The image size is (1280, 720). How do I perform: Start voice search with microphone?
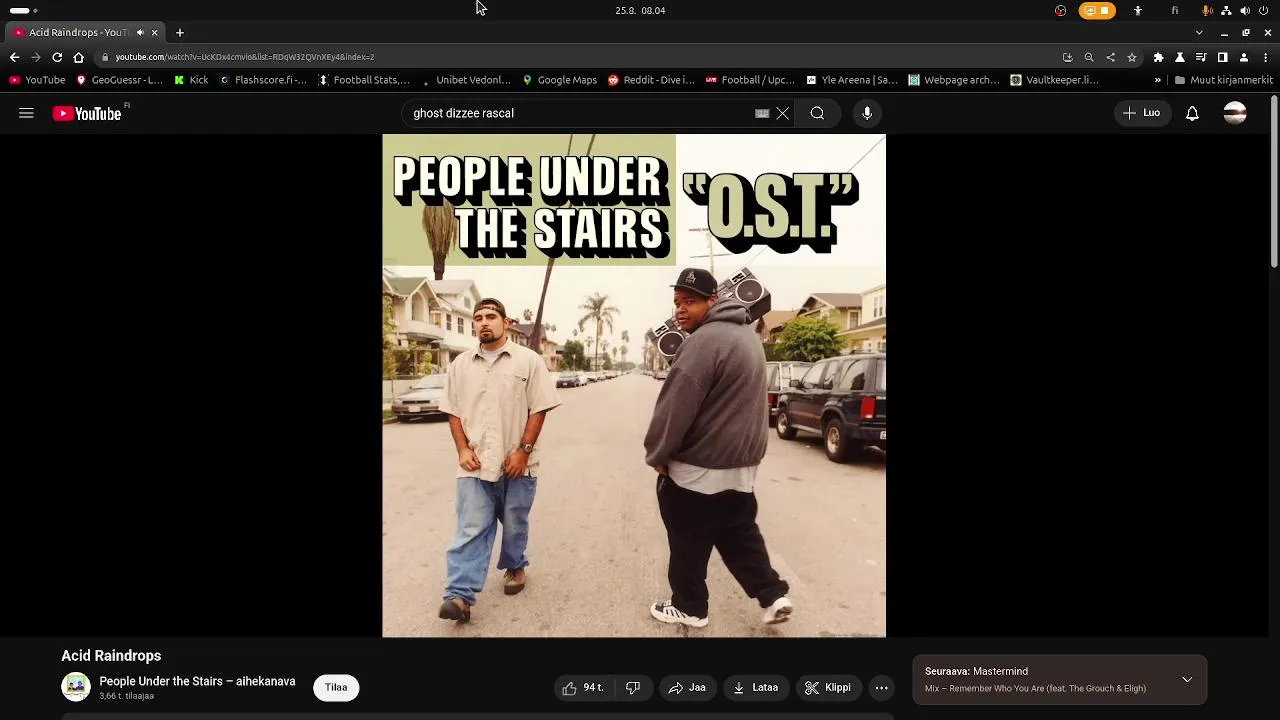(x=867, y=113)
